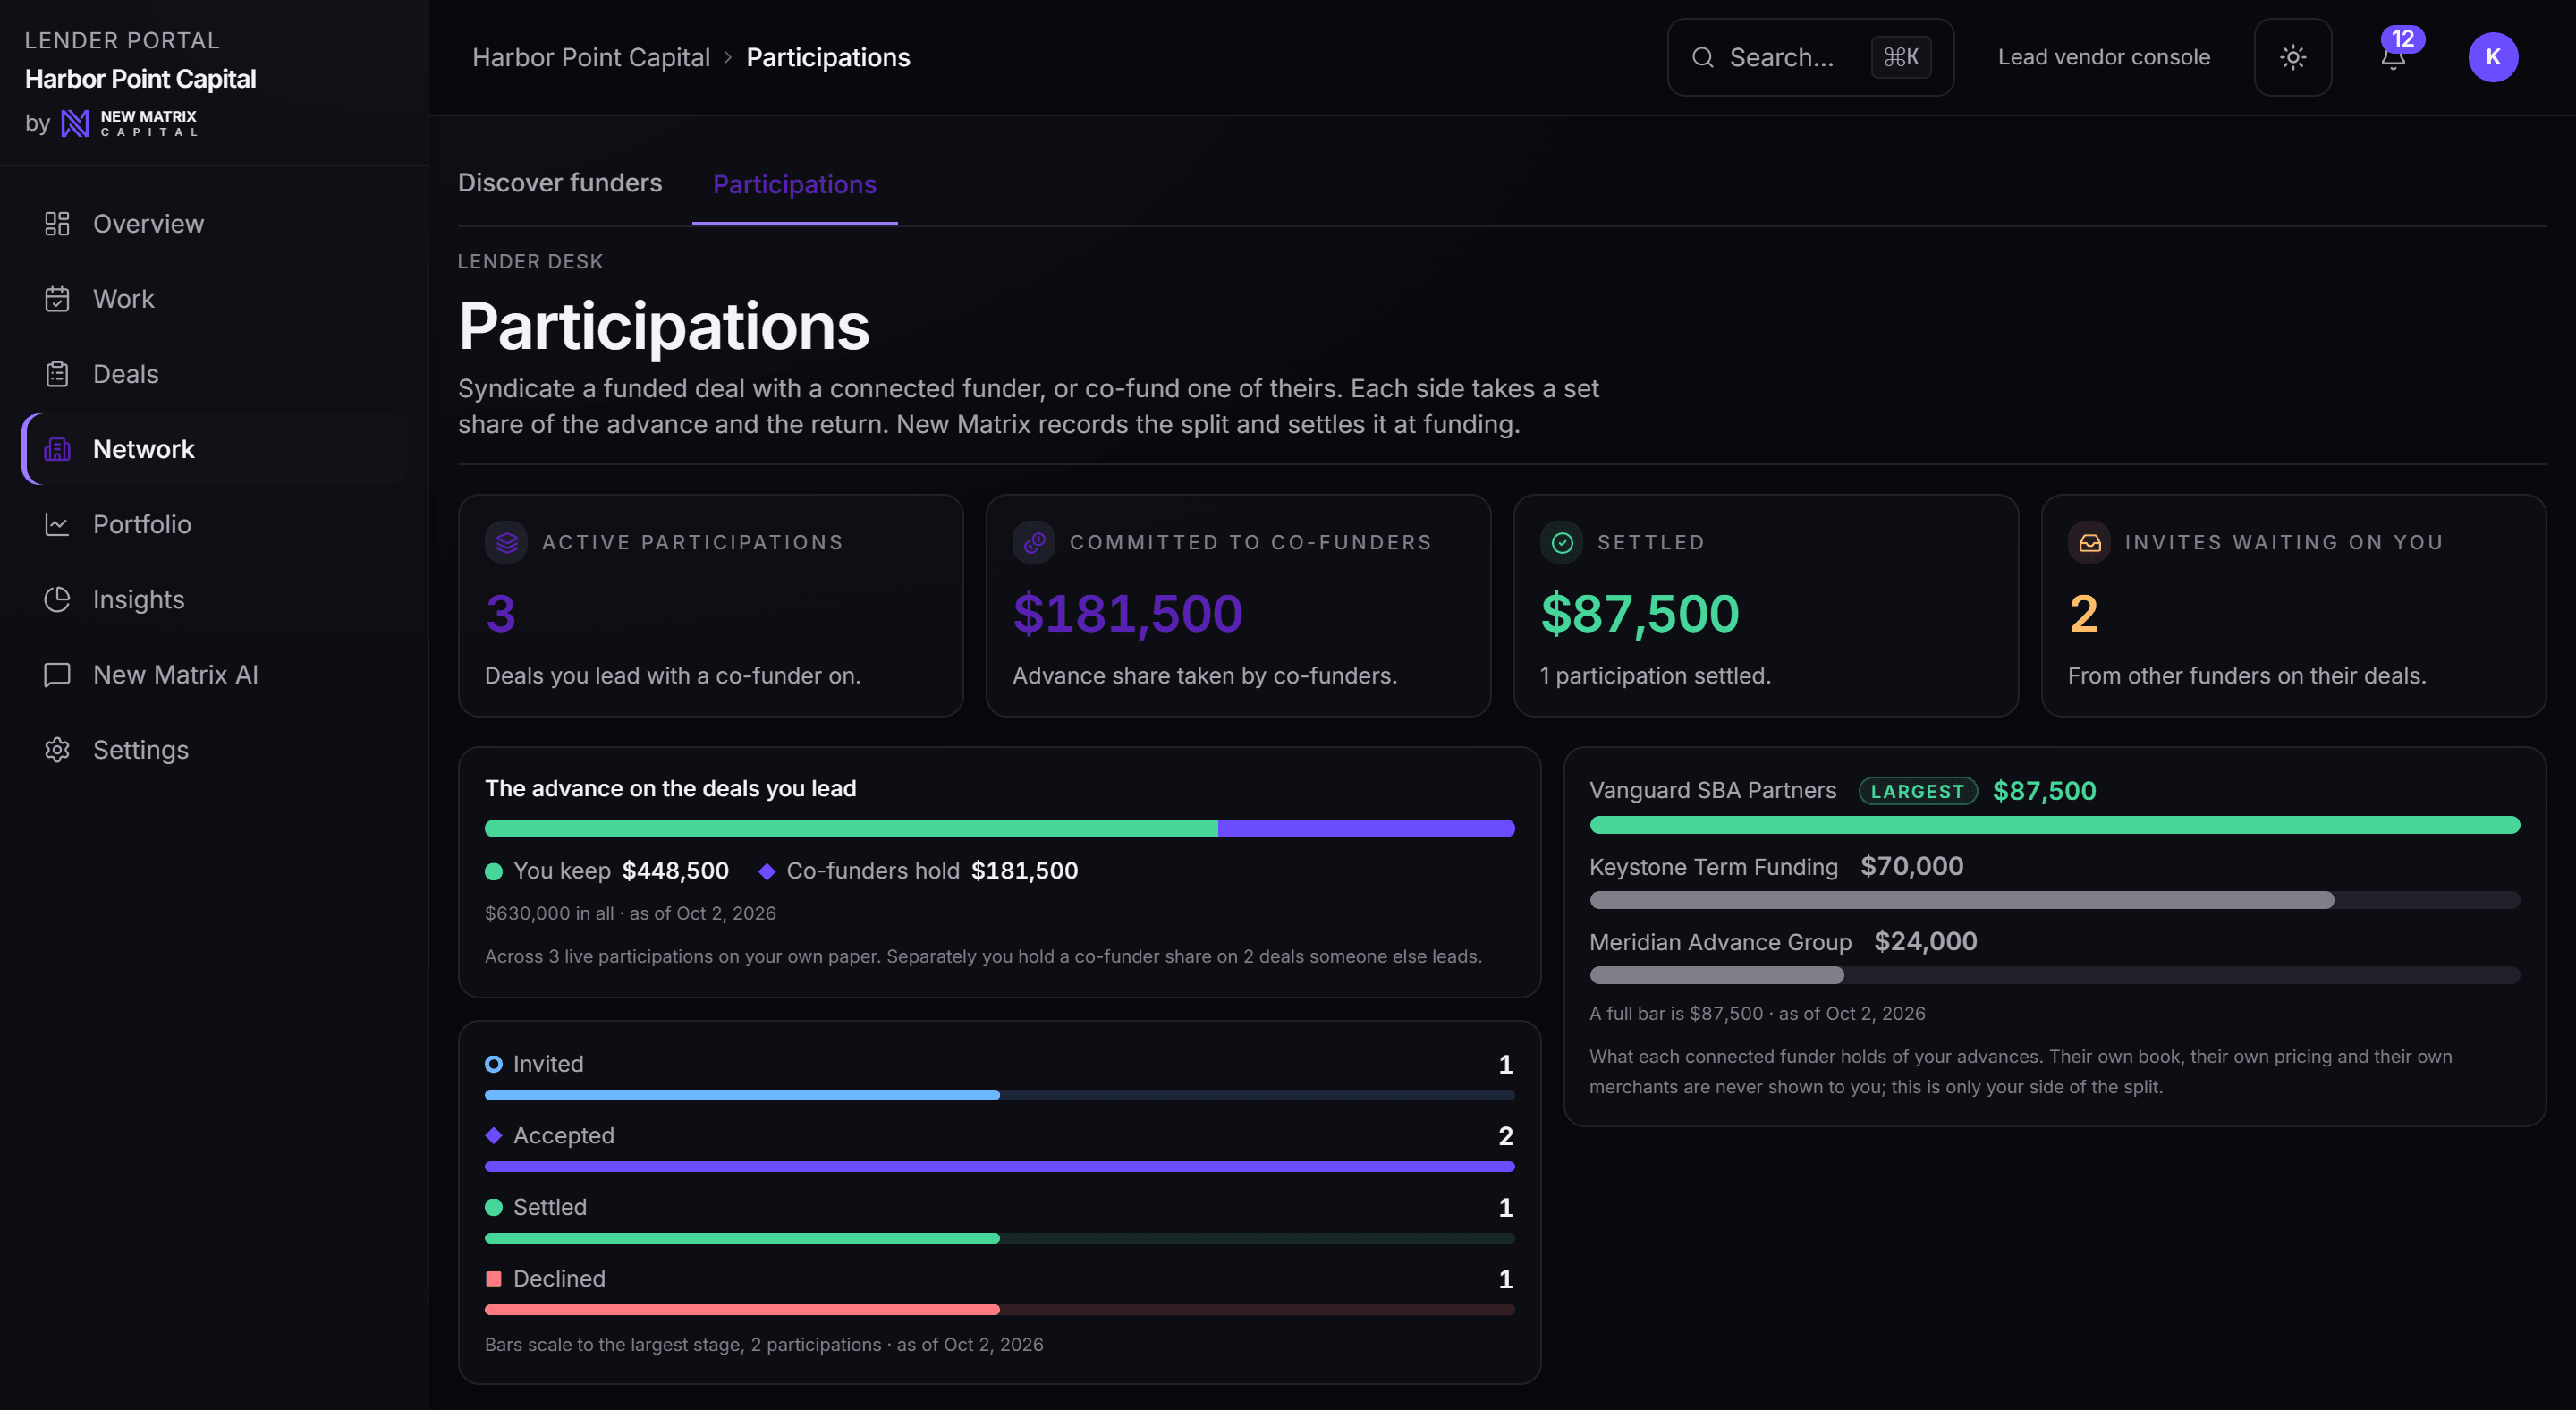Viewport: 2576px width, 1410px height.
Task: Click the Co-funders hold $181,500 legend
Action: click(x=919, y=871)
